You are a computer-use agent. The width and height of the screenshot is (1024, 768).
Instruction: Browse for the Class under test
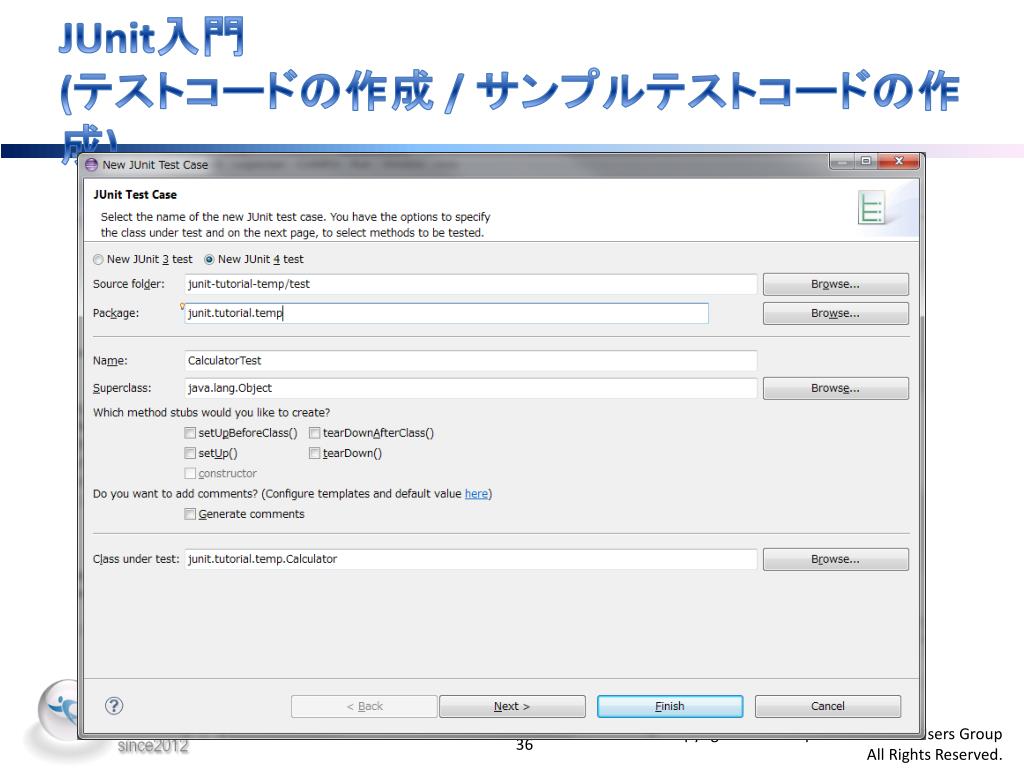point(835,559)
